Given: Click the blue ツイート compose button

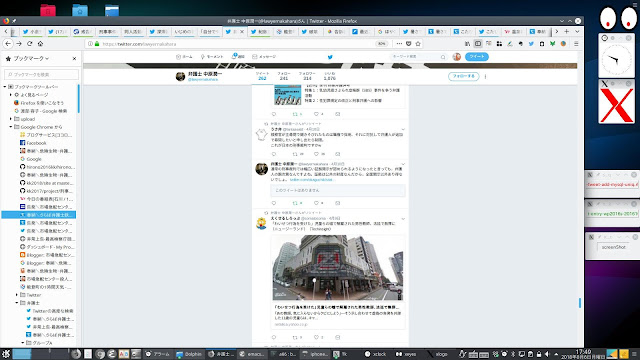Looking at the screenshot, I should click(x=477, y=57).
